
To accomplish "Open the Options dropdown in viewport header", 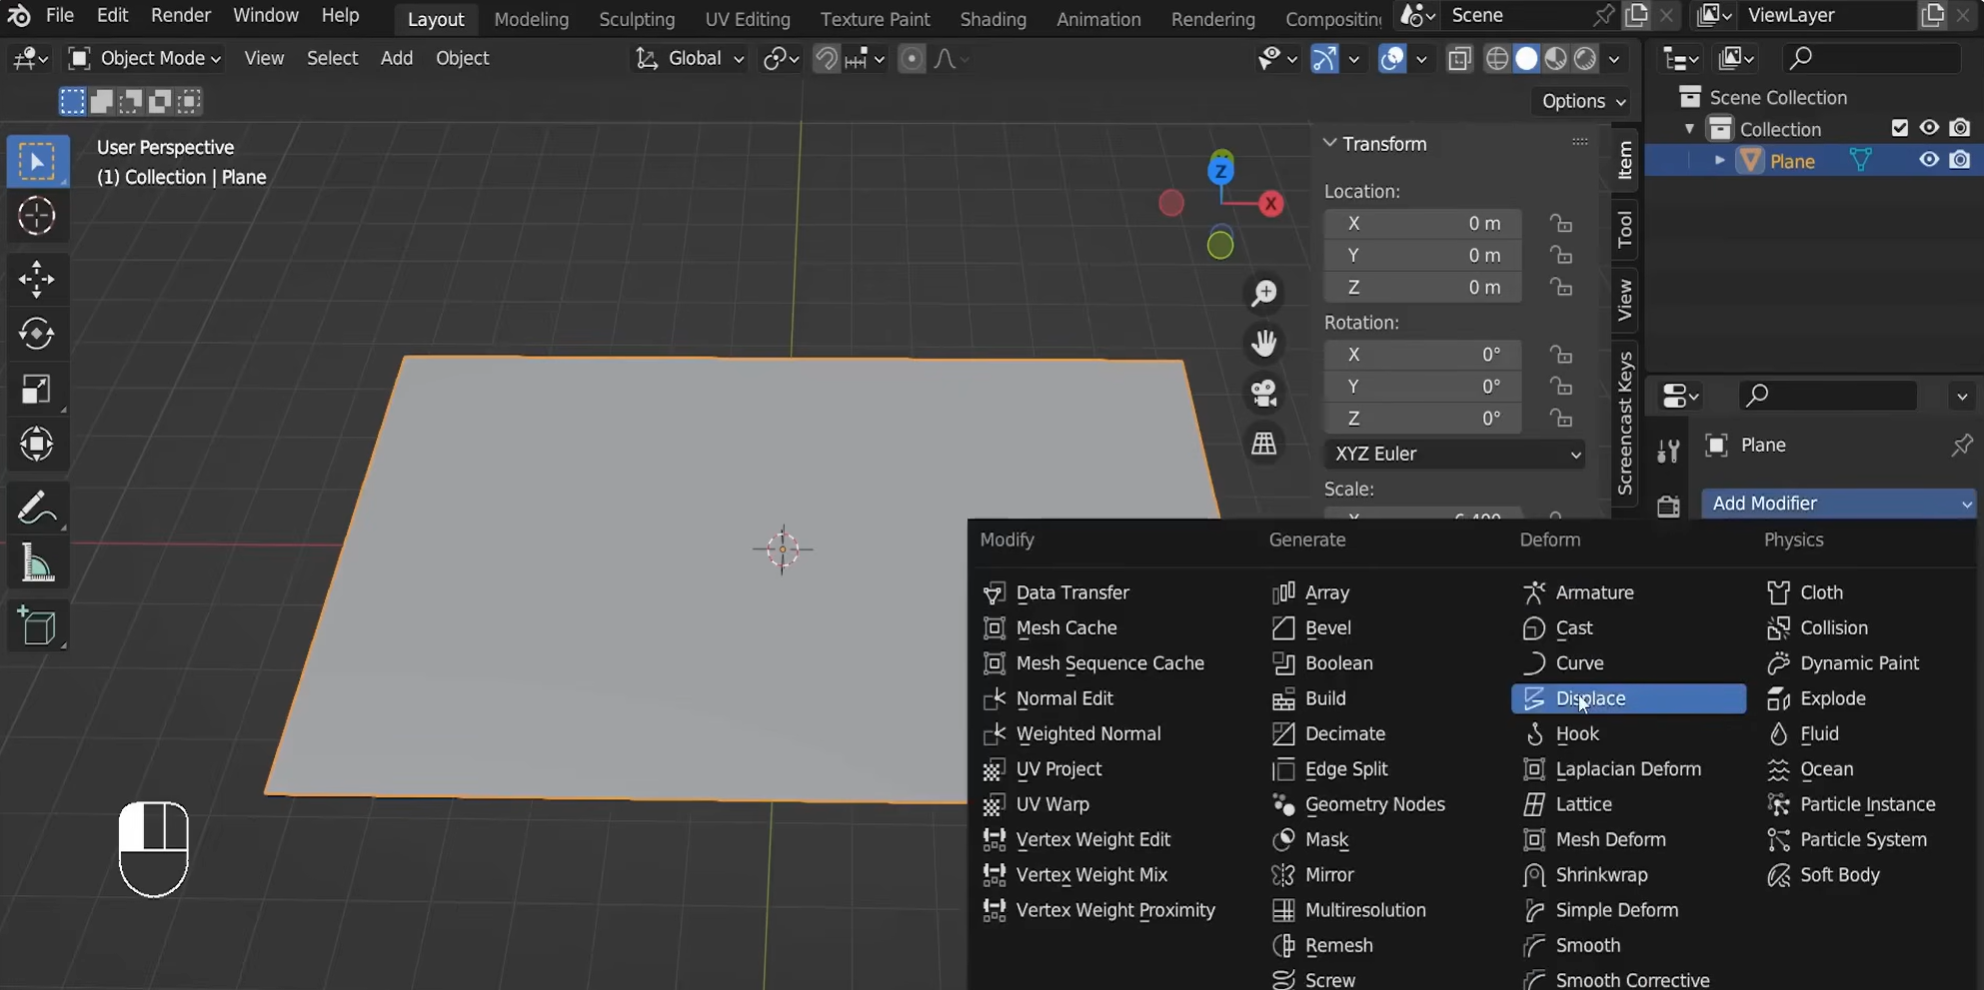I will coord(1583,101).
